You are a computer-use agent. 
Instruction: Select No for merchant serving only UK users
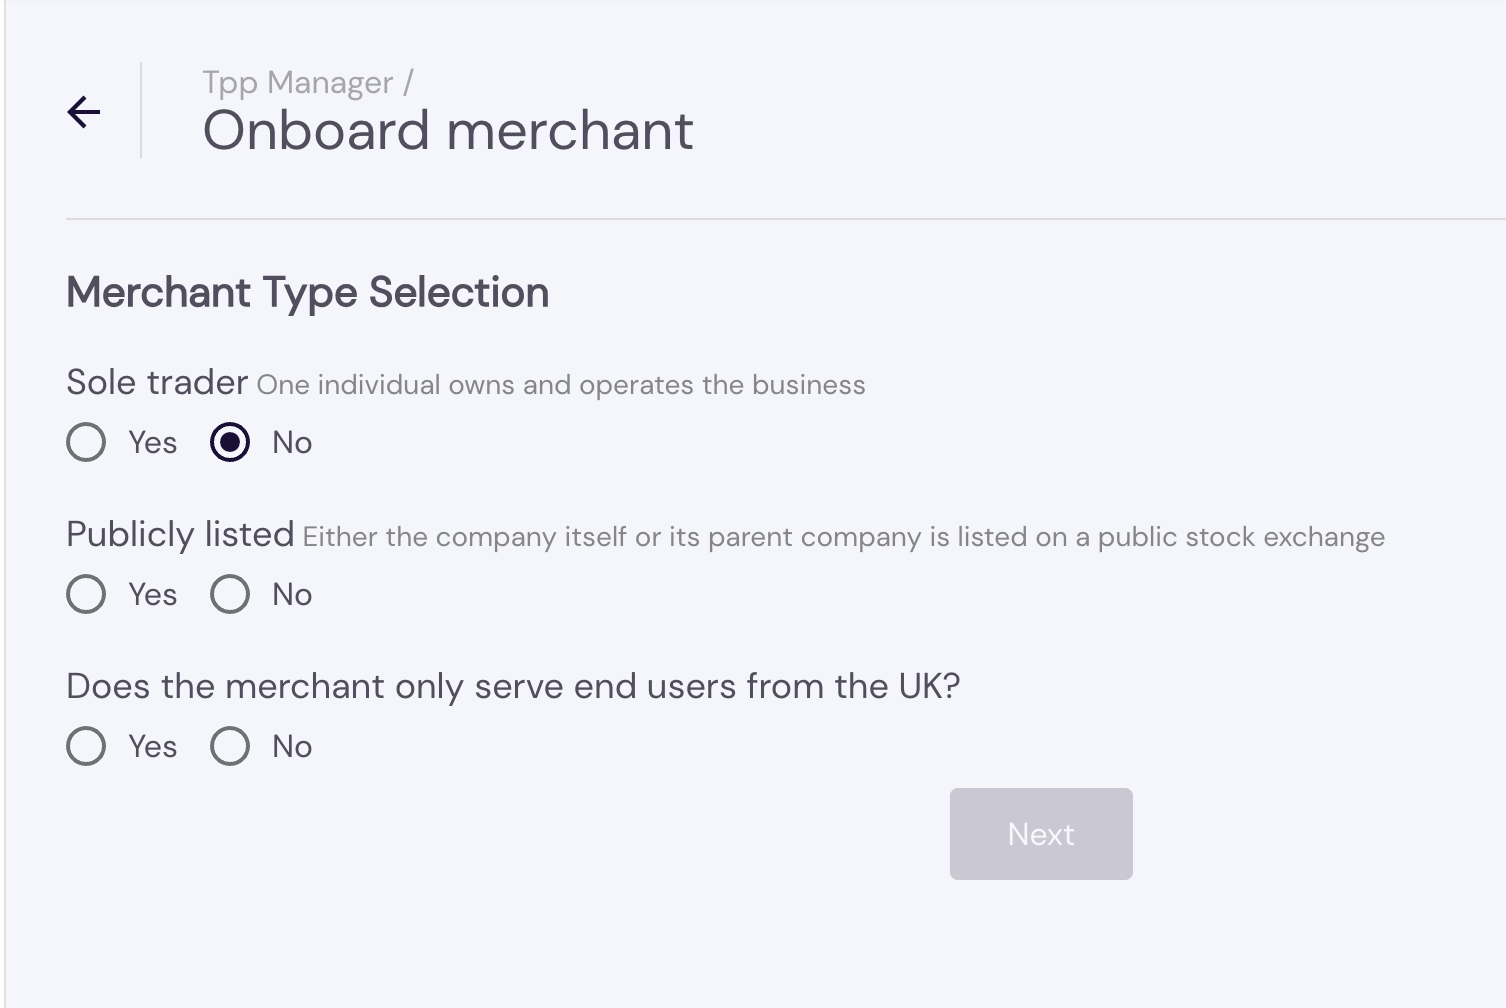point(229,746)
